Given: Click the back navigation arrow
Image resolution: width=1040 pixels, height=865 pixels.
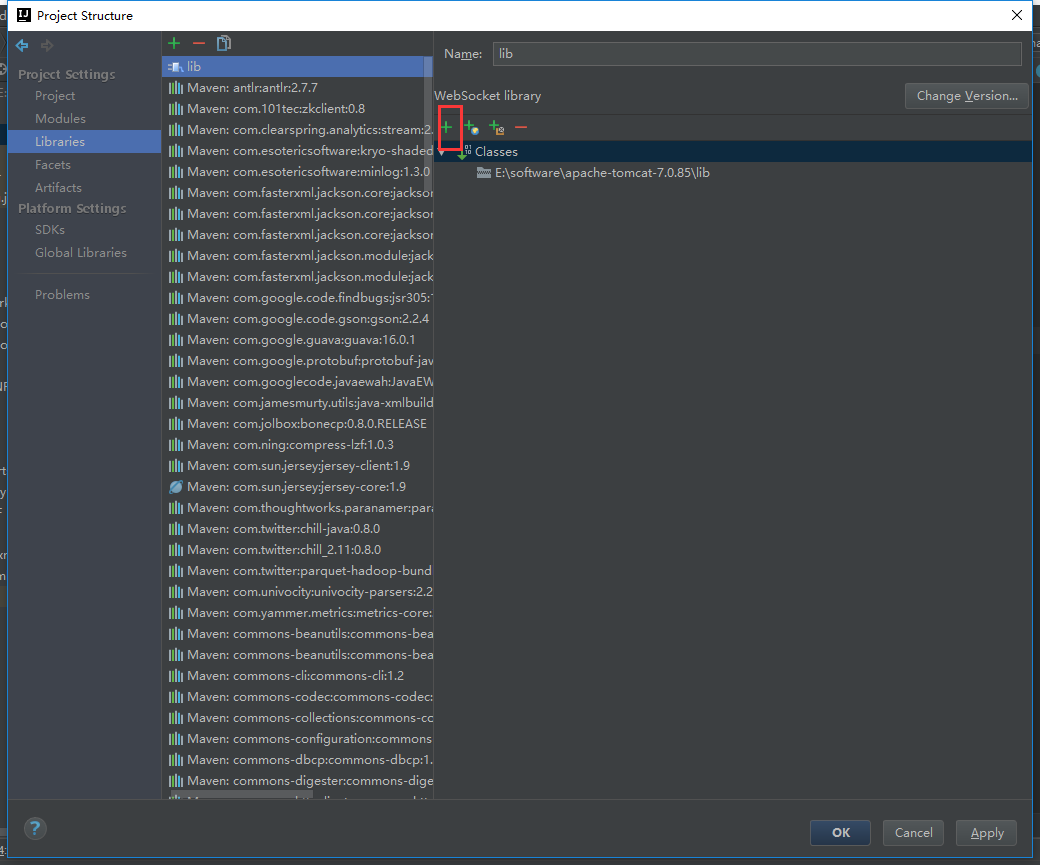Looking at the screenshot, I should [x=22, y=45].
